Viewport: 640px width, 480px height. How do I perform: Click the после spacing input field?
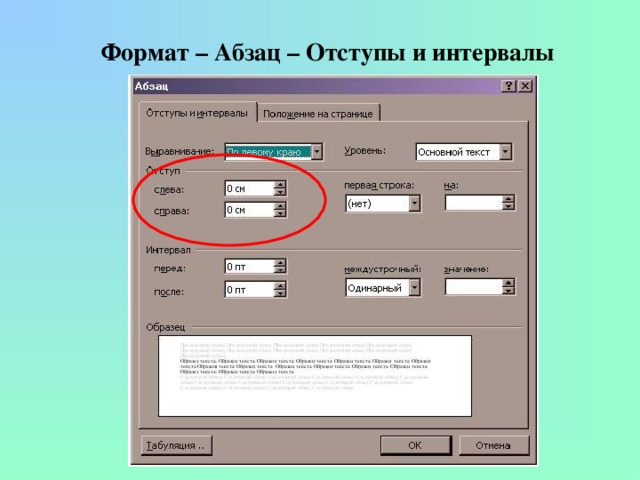(250, 290)
